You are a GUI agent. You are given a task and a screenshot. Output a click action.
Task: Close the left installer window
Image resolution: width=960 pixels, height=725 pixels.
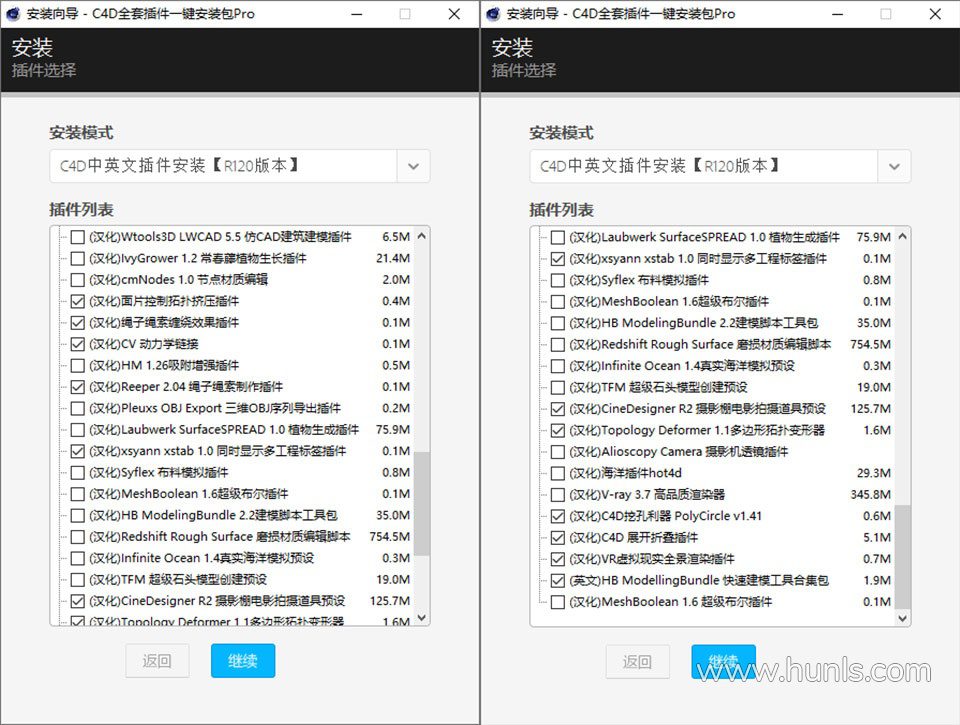click(x=454, y=13)
